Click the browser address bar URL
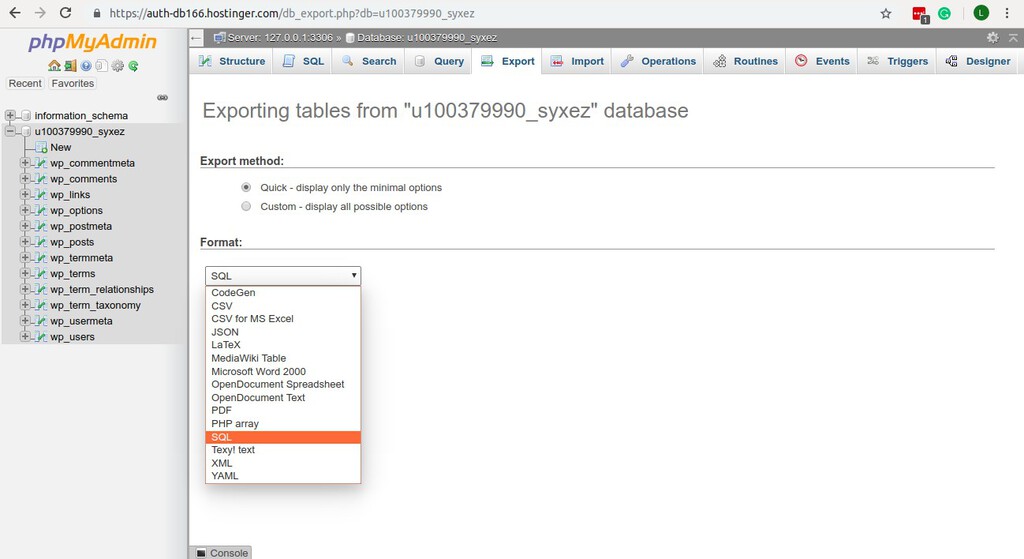 pyautogui.click(x=292, y=13)
